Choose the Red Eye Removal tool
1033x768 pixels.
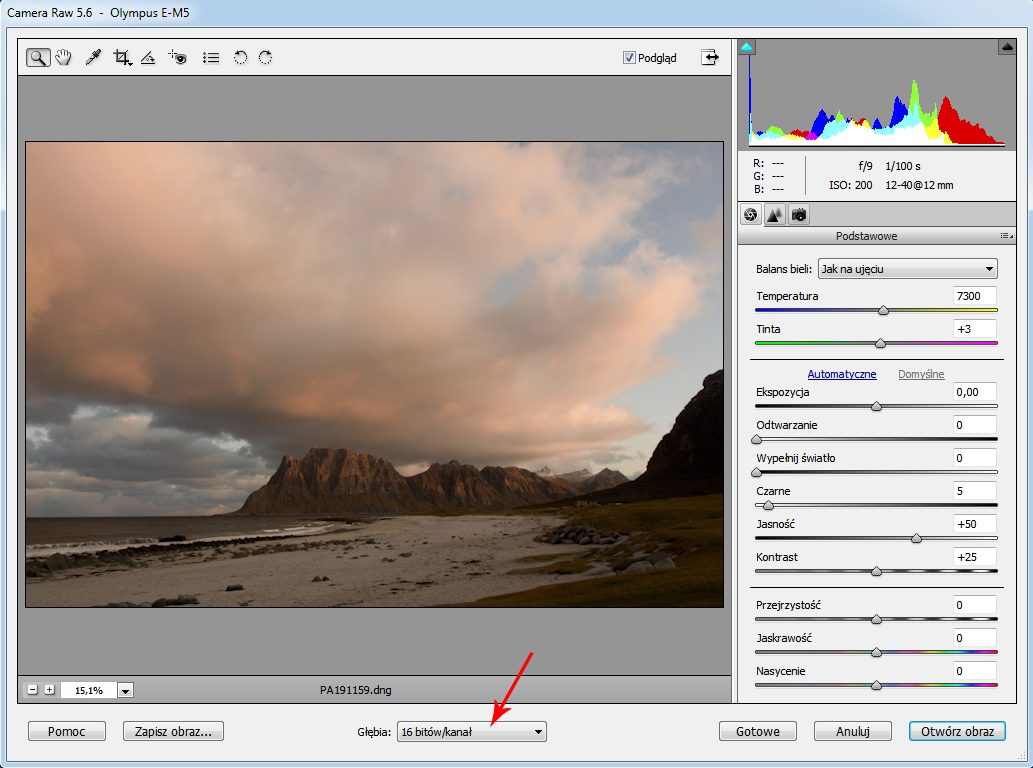click(178, 58)
